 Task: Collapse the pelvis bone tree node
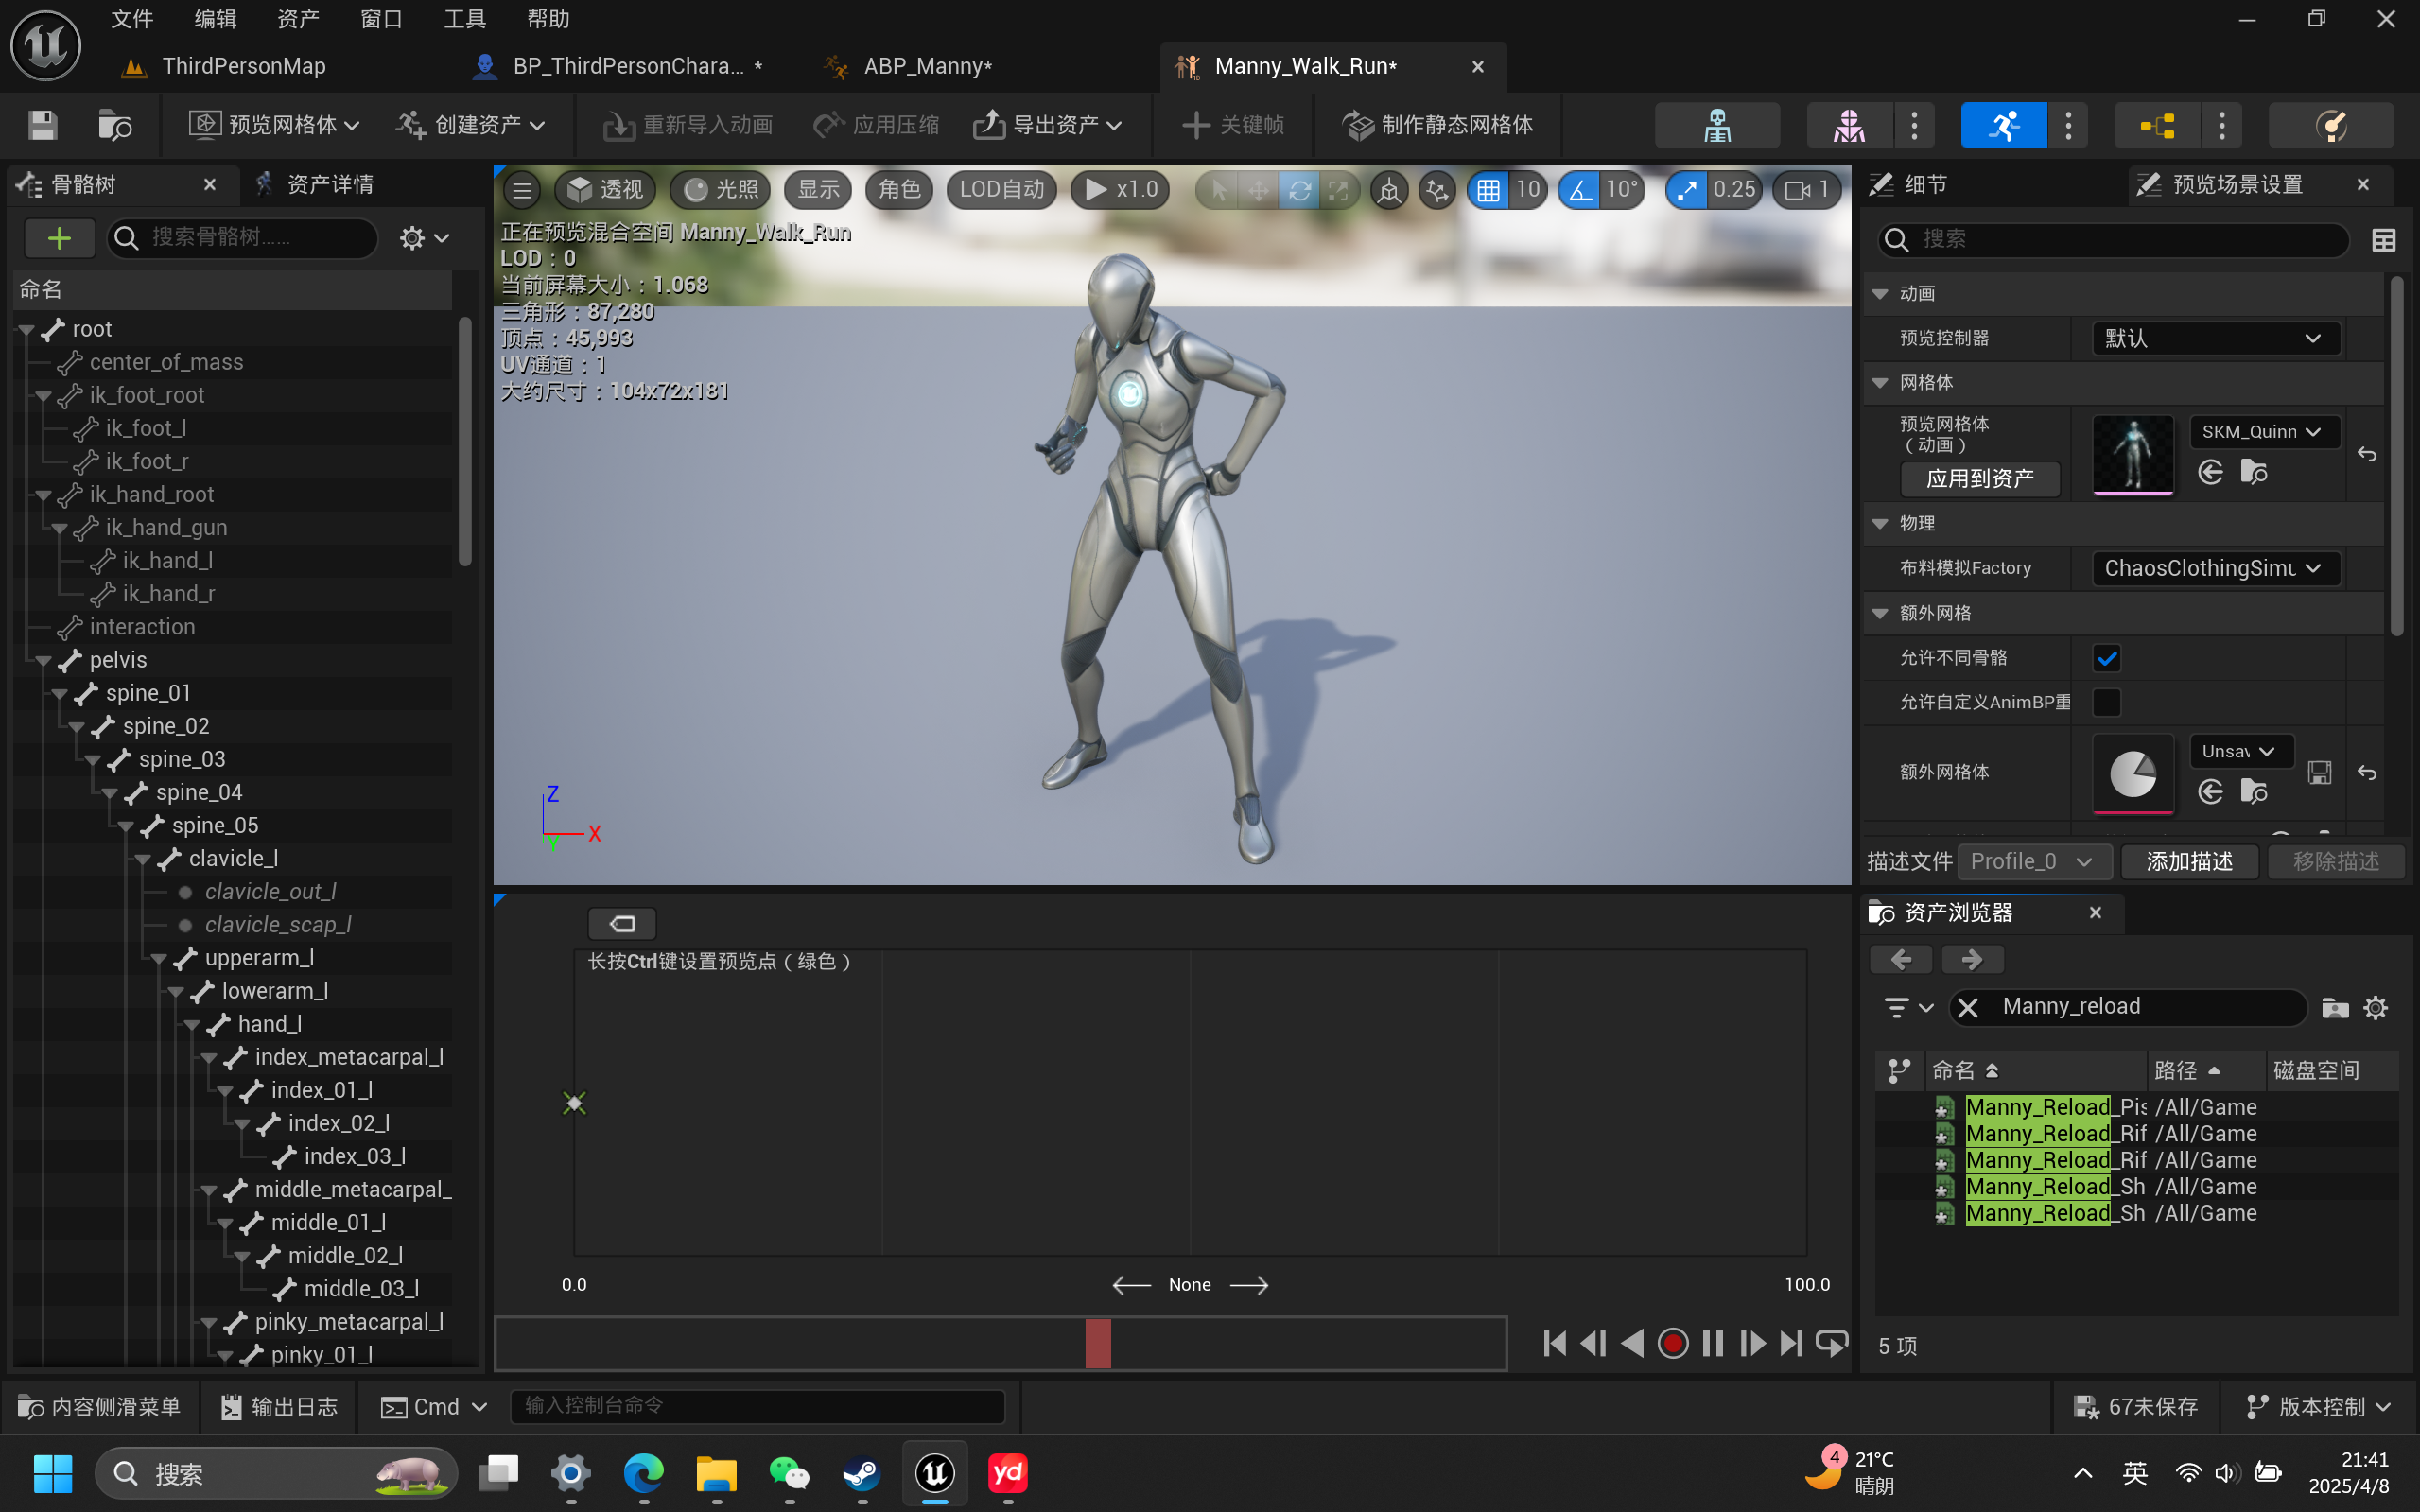click(x=43, y=661)
